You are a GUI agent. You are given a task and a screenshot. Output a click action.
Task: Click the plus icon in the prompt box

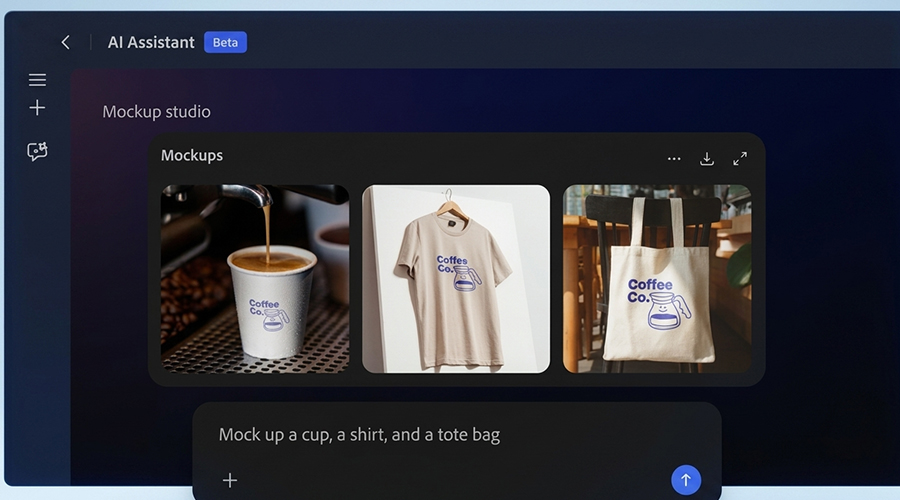pos(230,480)
